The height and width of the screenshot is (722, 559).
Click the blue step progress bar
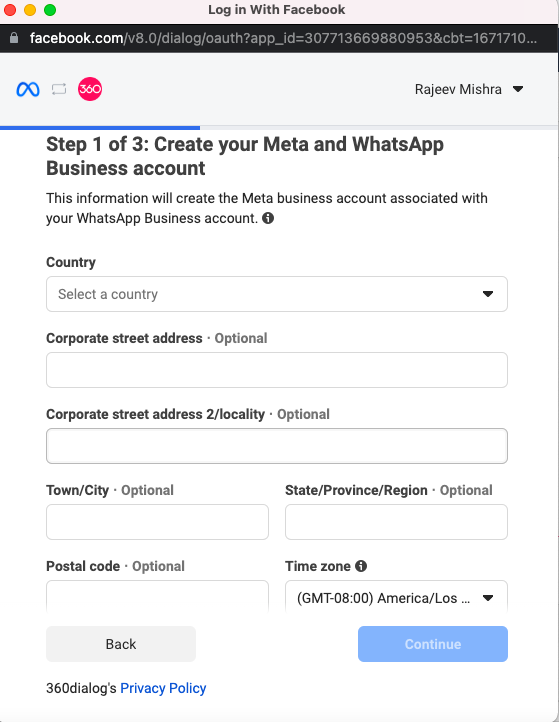[x=100, y=128]
